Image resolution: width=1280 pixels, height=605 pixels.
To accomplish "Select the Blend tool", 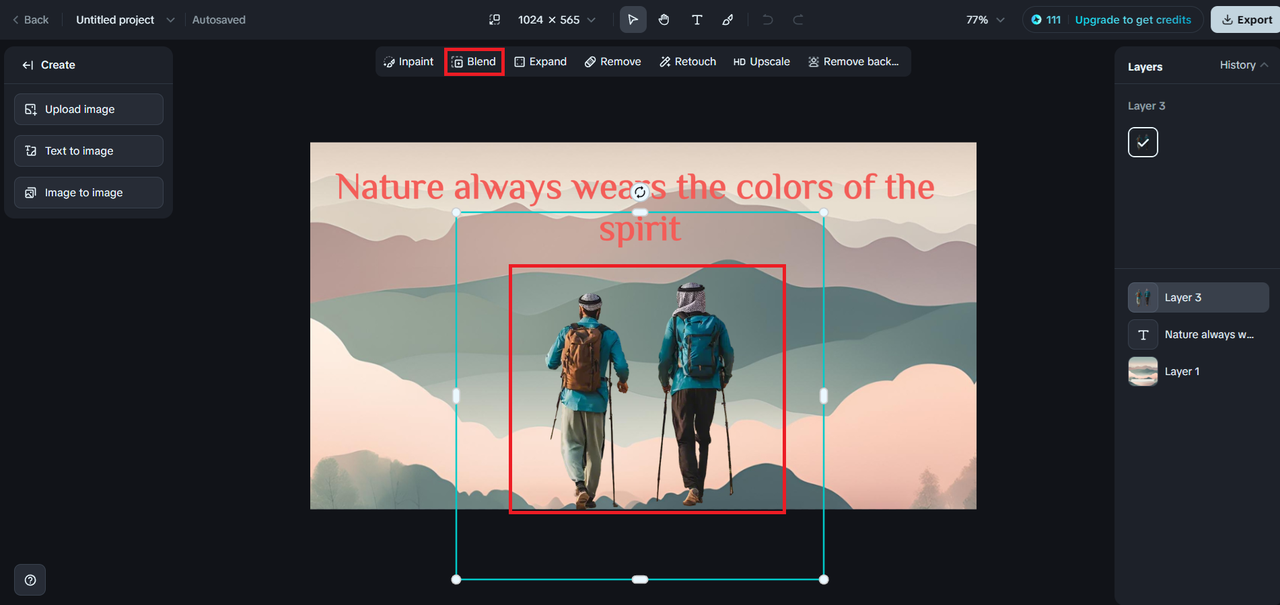I will point(473,62).
